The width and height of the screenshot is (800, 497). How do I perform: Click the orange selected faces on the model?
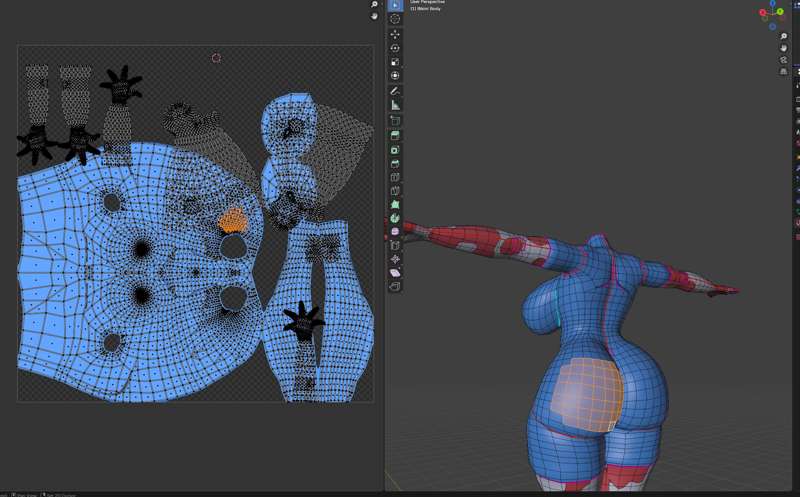click(x=587, y=395)
